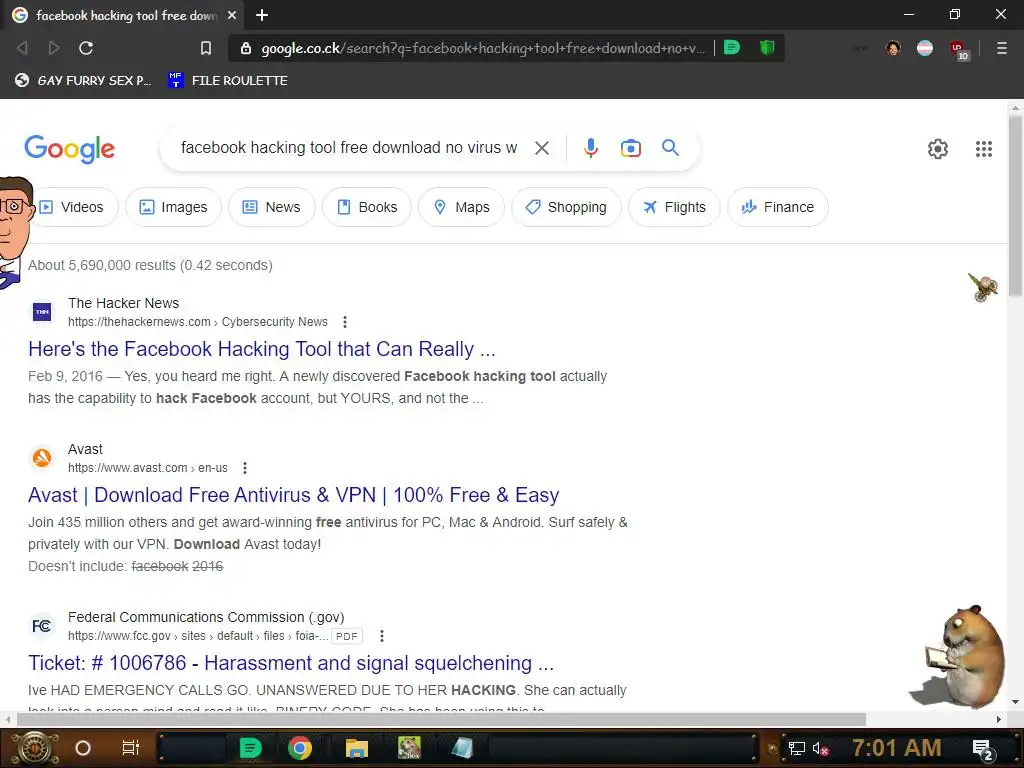Submit search with the magnifying glass
Image resolution: width=1024 pixels, height=768 pixels.
tap(670, 148)
